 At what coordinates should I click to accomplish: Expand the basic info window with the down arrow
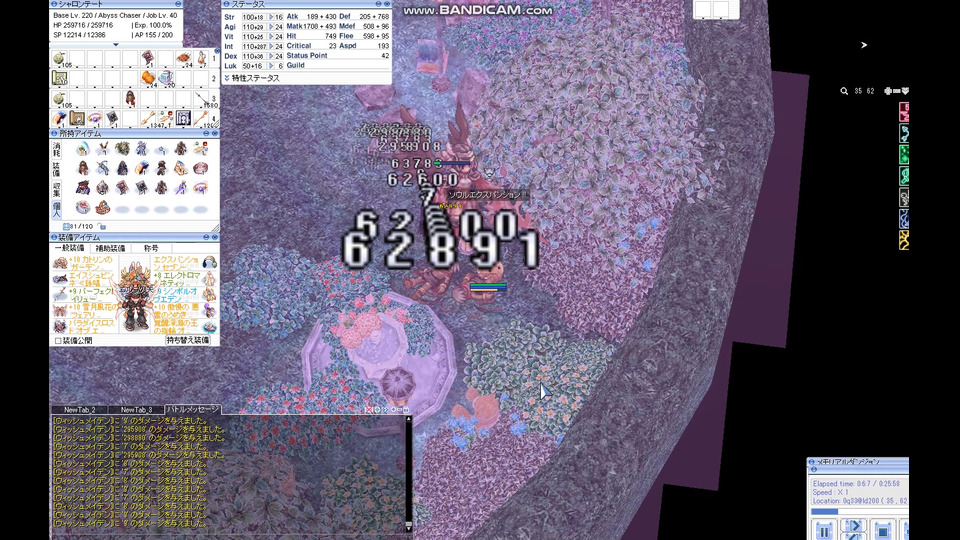tap(116, 45)
